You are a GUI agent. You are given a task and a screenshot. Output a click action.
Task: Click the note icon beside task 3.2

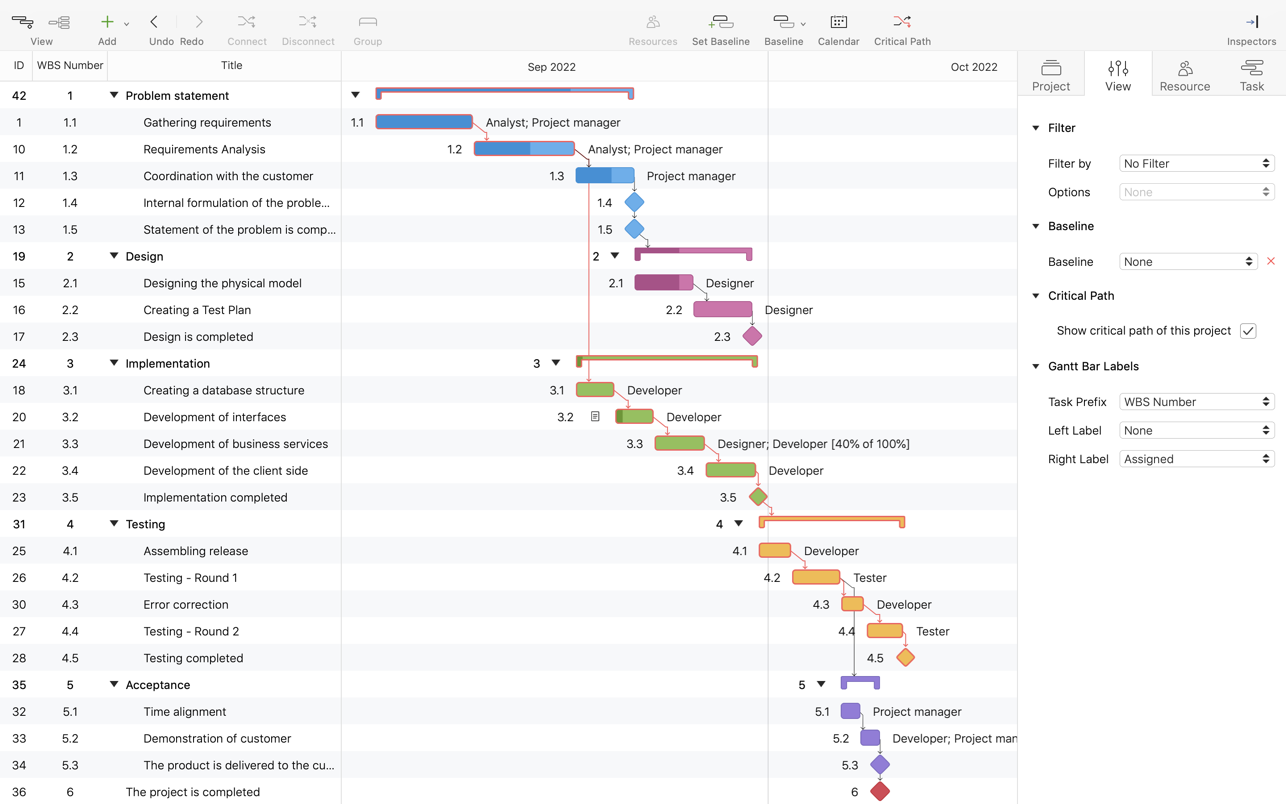(x=595, y=417)
